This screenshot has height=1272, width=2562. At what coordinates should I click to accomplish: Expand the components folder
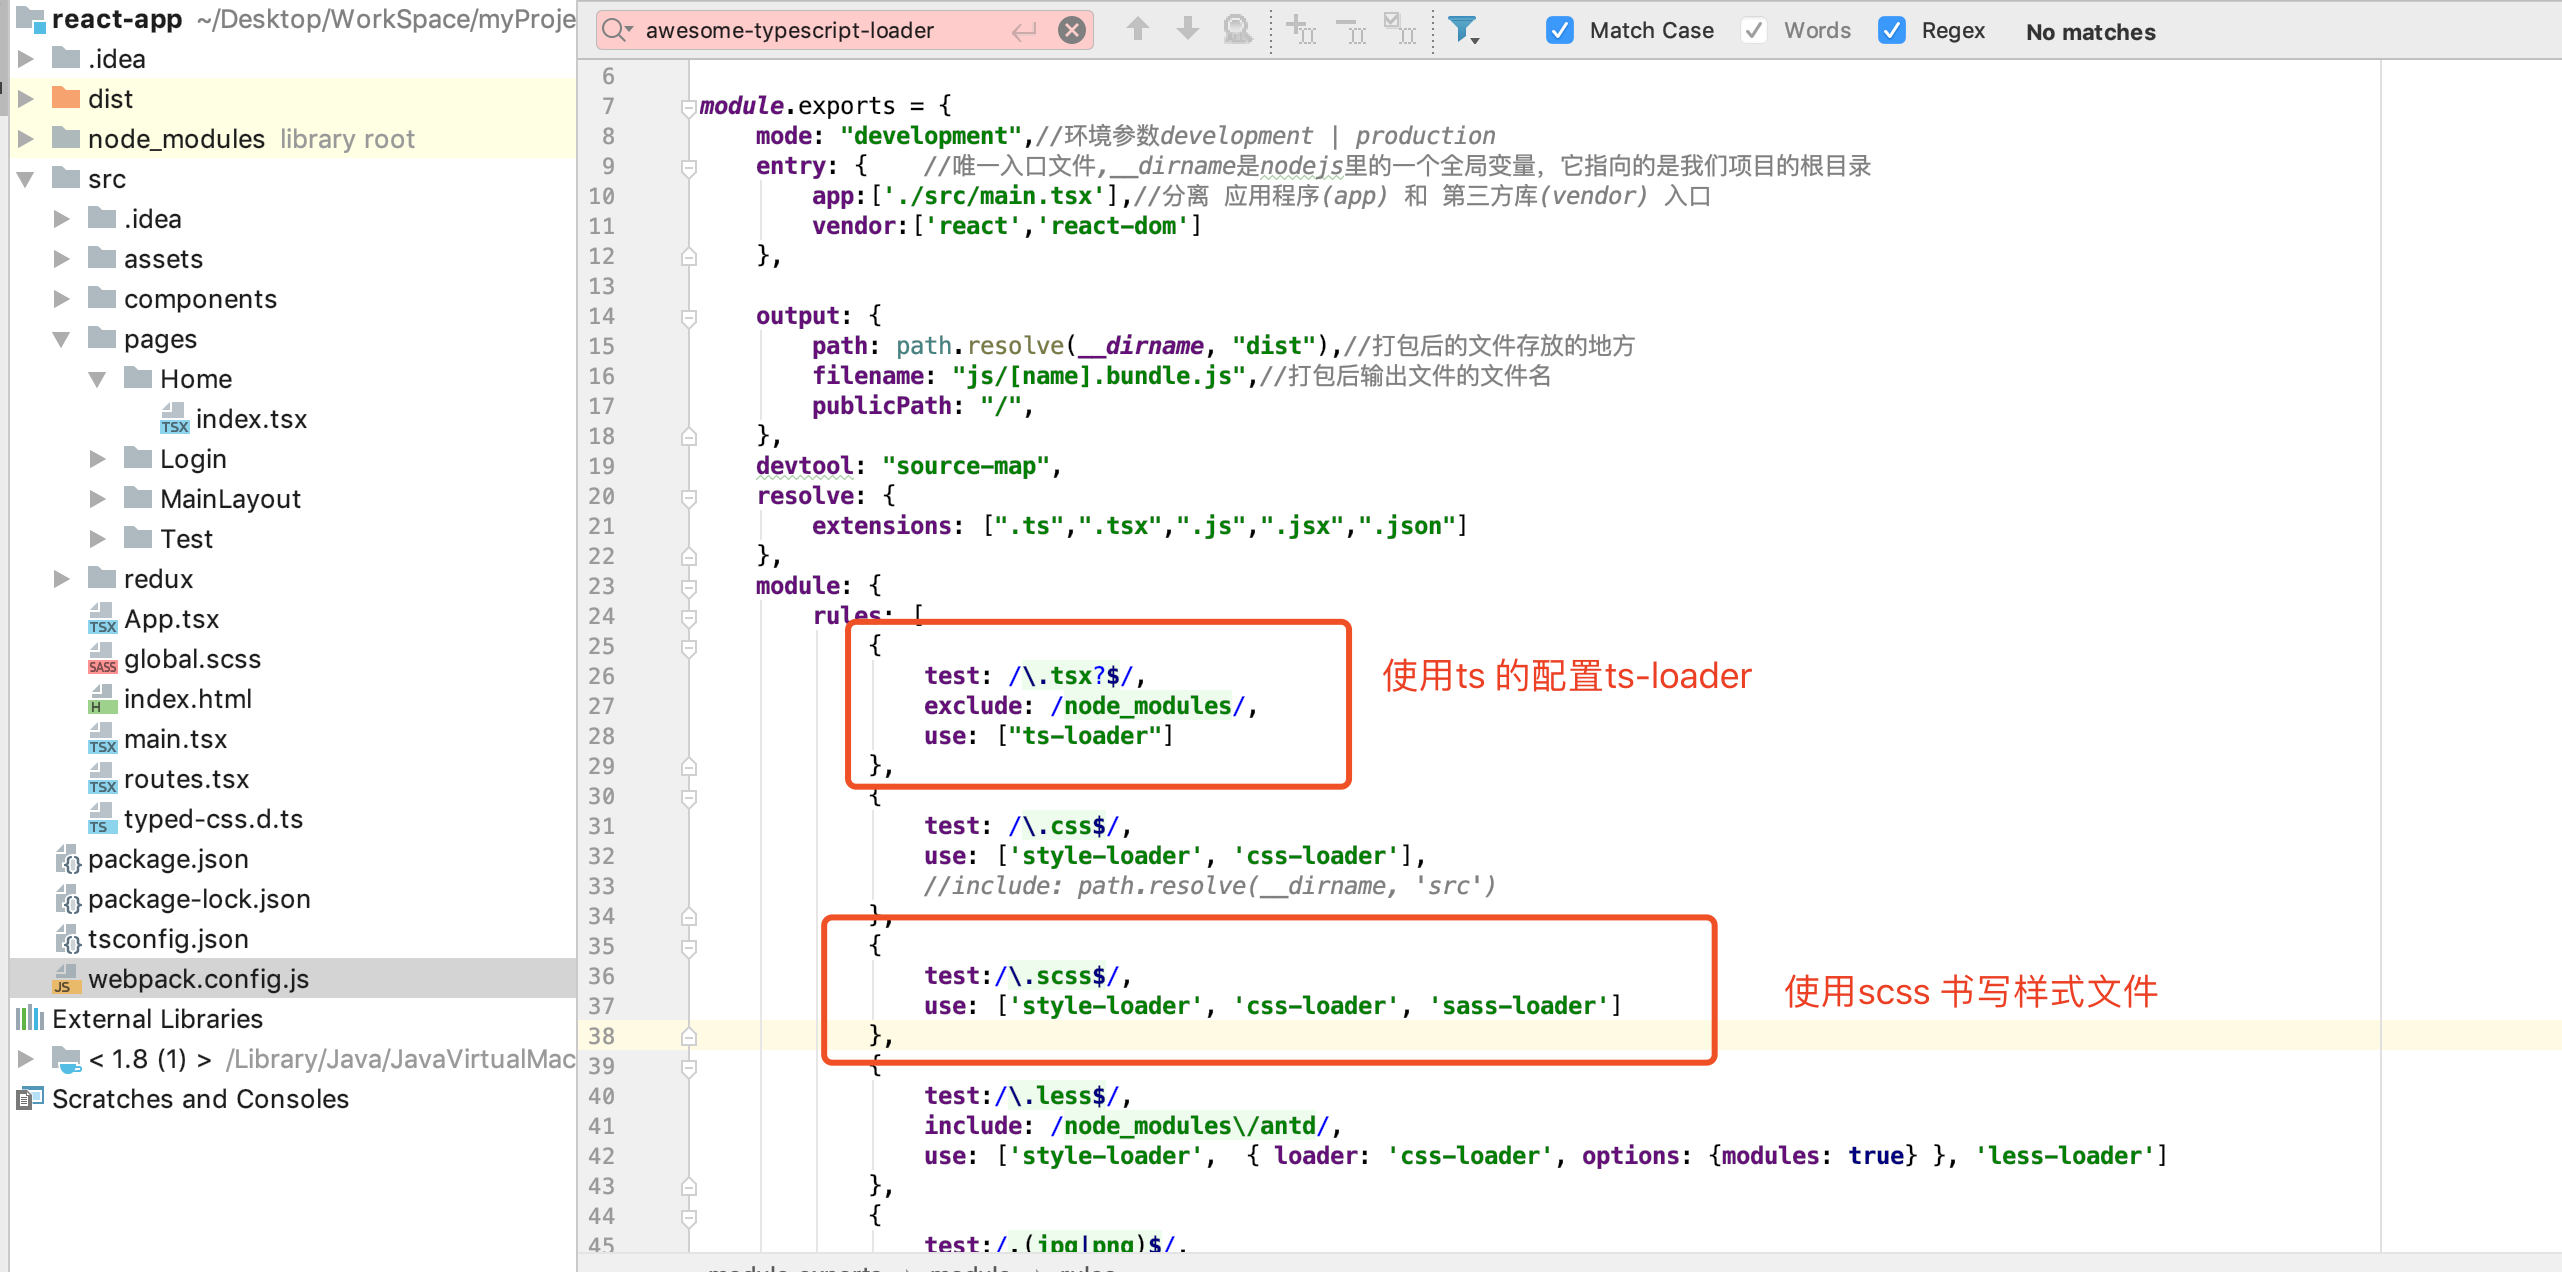(62, 299)
